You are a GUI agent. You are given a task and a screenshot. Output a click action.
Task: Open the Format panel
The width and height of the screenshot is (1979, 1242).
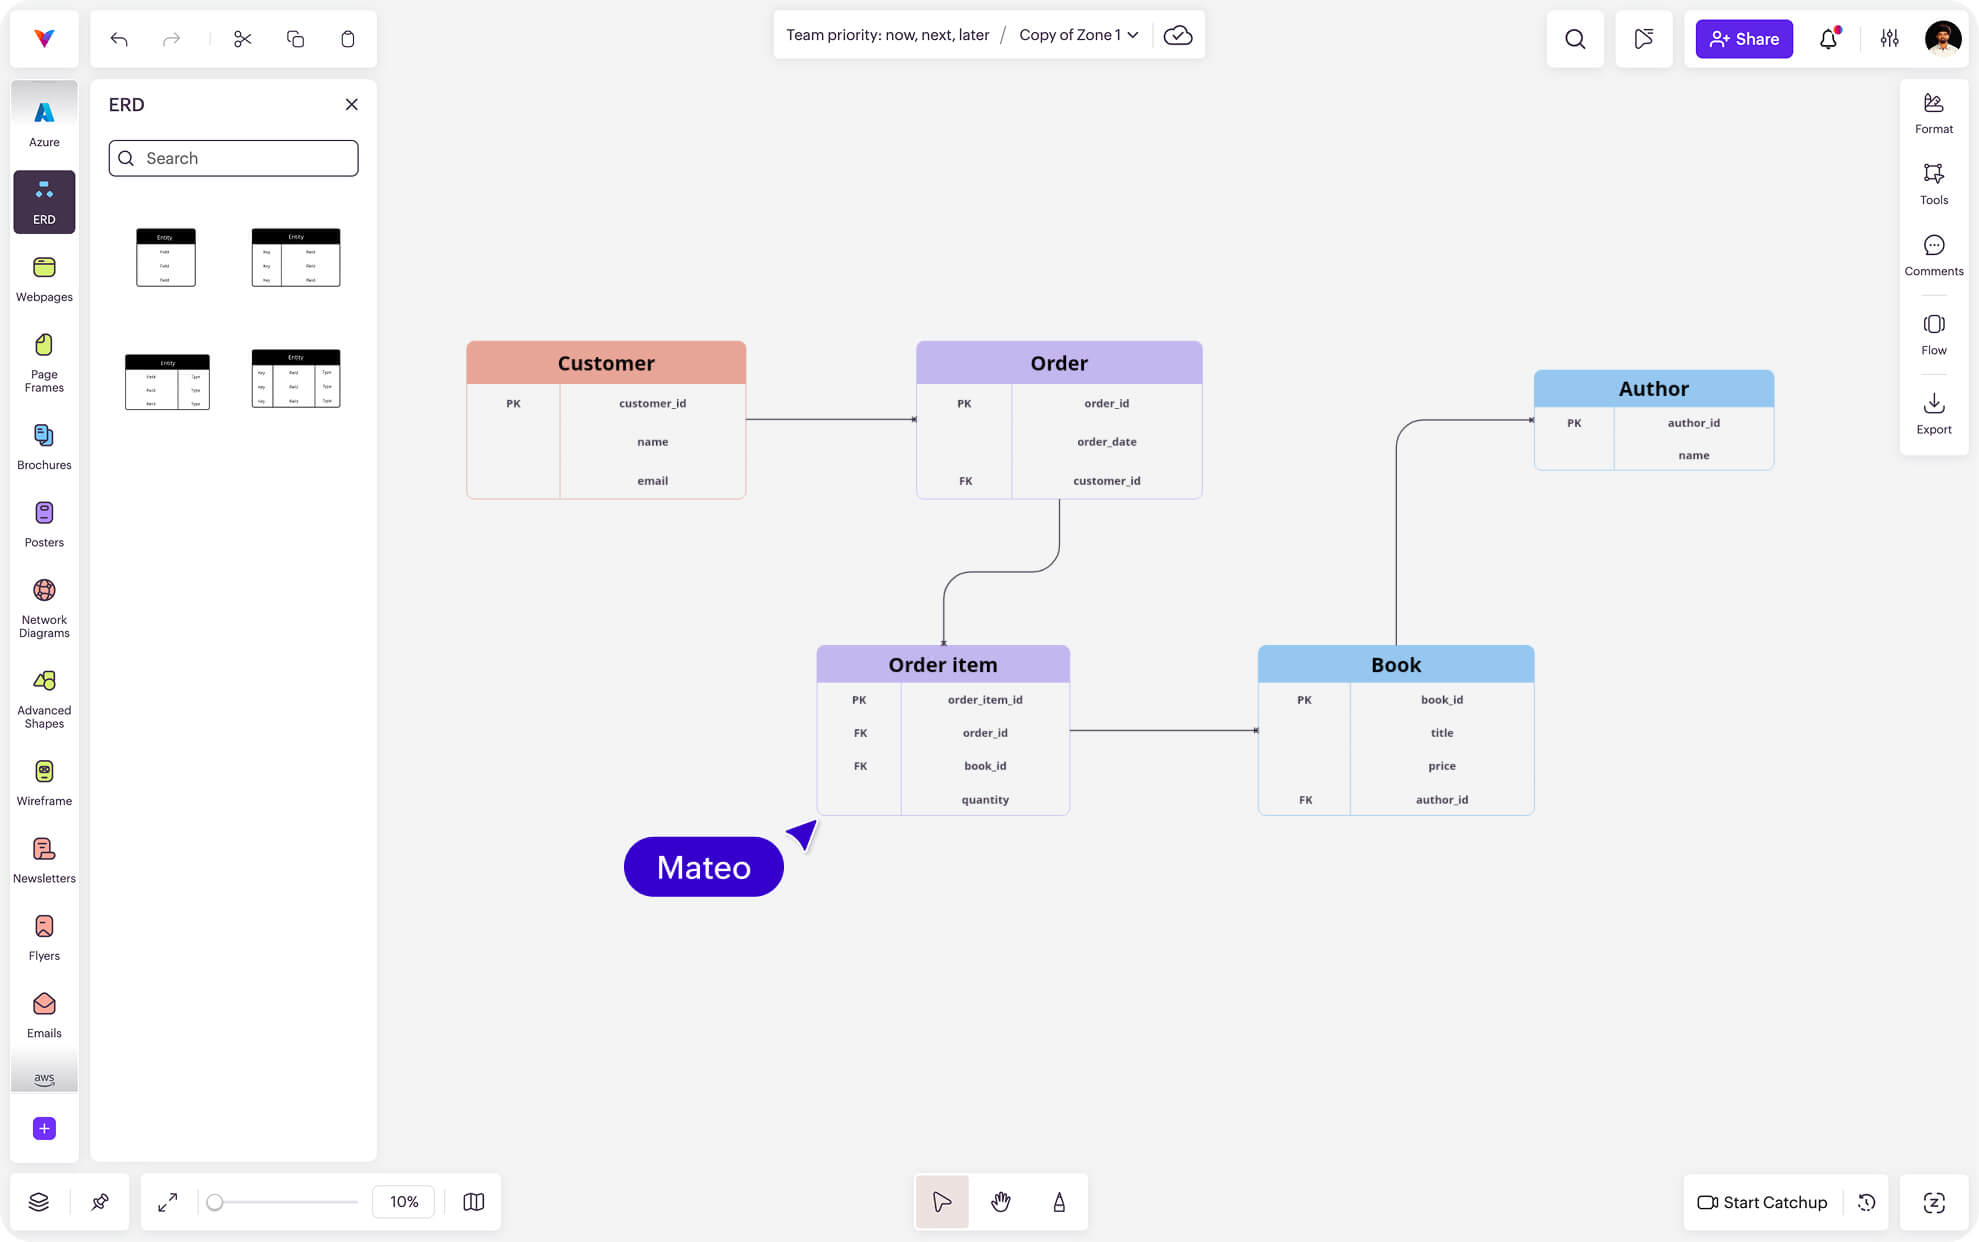click(1933, 113)
